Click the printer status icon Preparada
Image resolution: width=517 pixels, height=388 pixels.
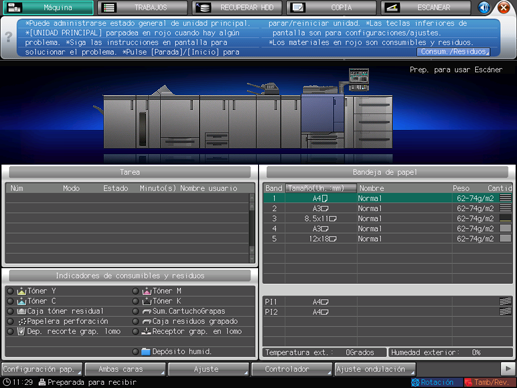[42, 382]
